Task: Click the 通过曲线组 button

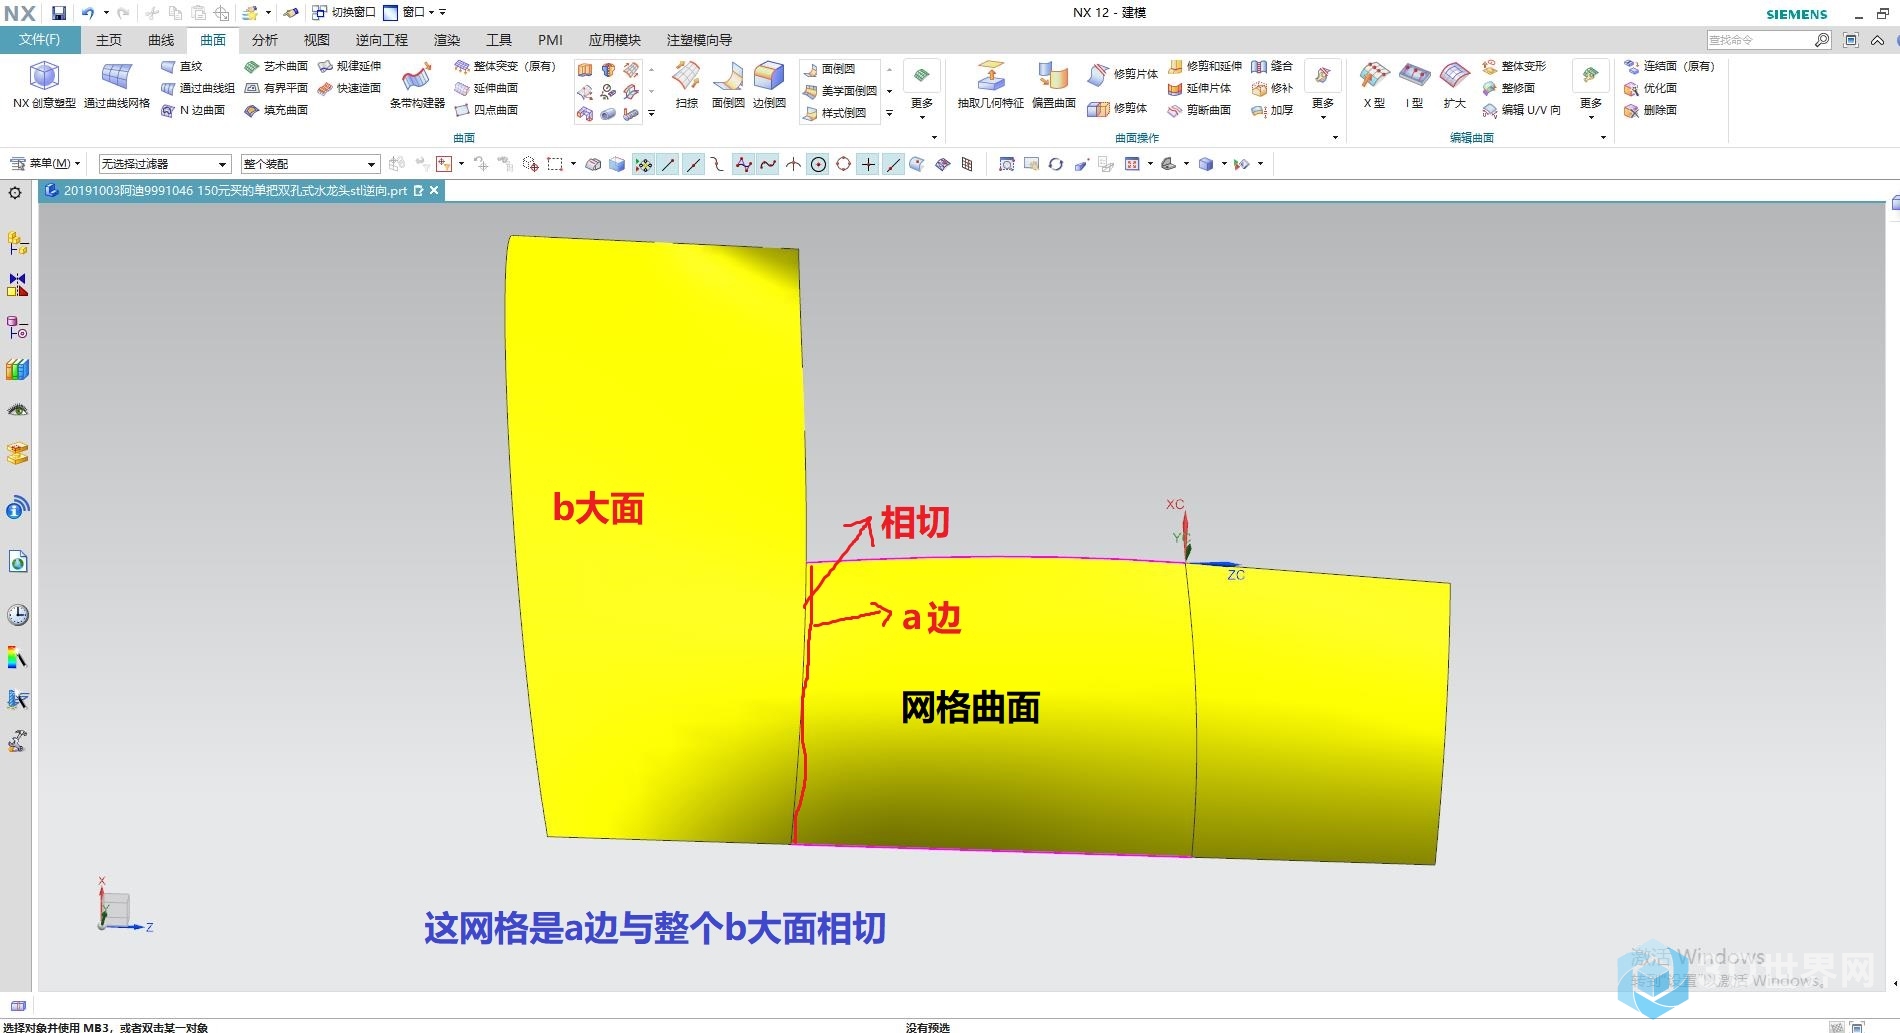Action: coord(198,88)
